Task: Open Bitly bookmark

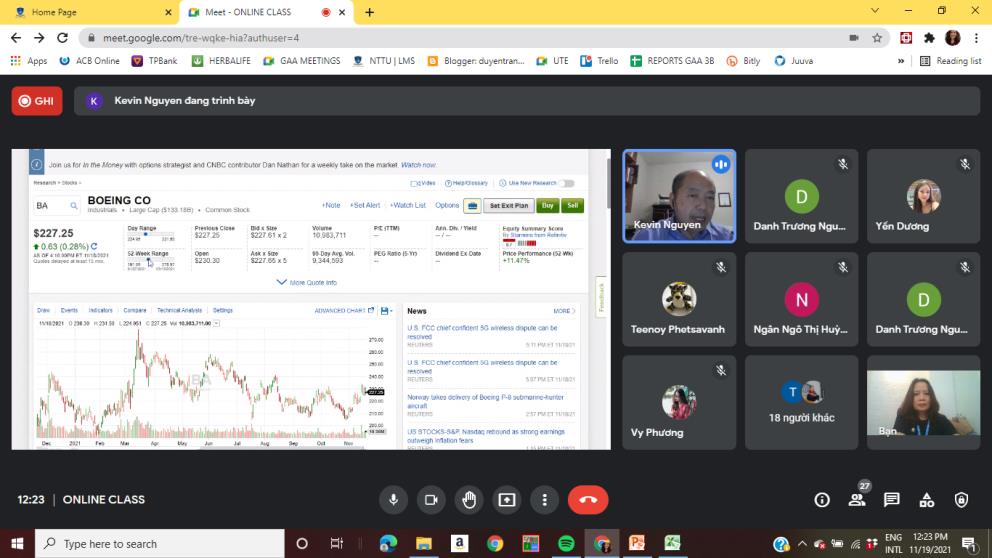Action: [x=743, y=61]
